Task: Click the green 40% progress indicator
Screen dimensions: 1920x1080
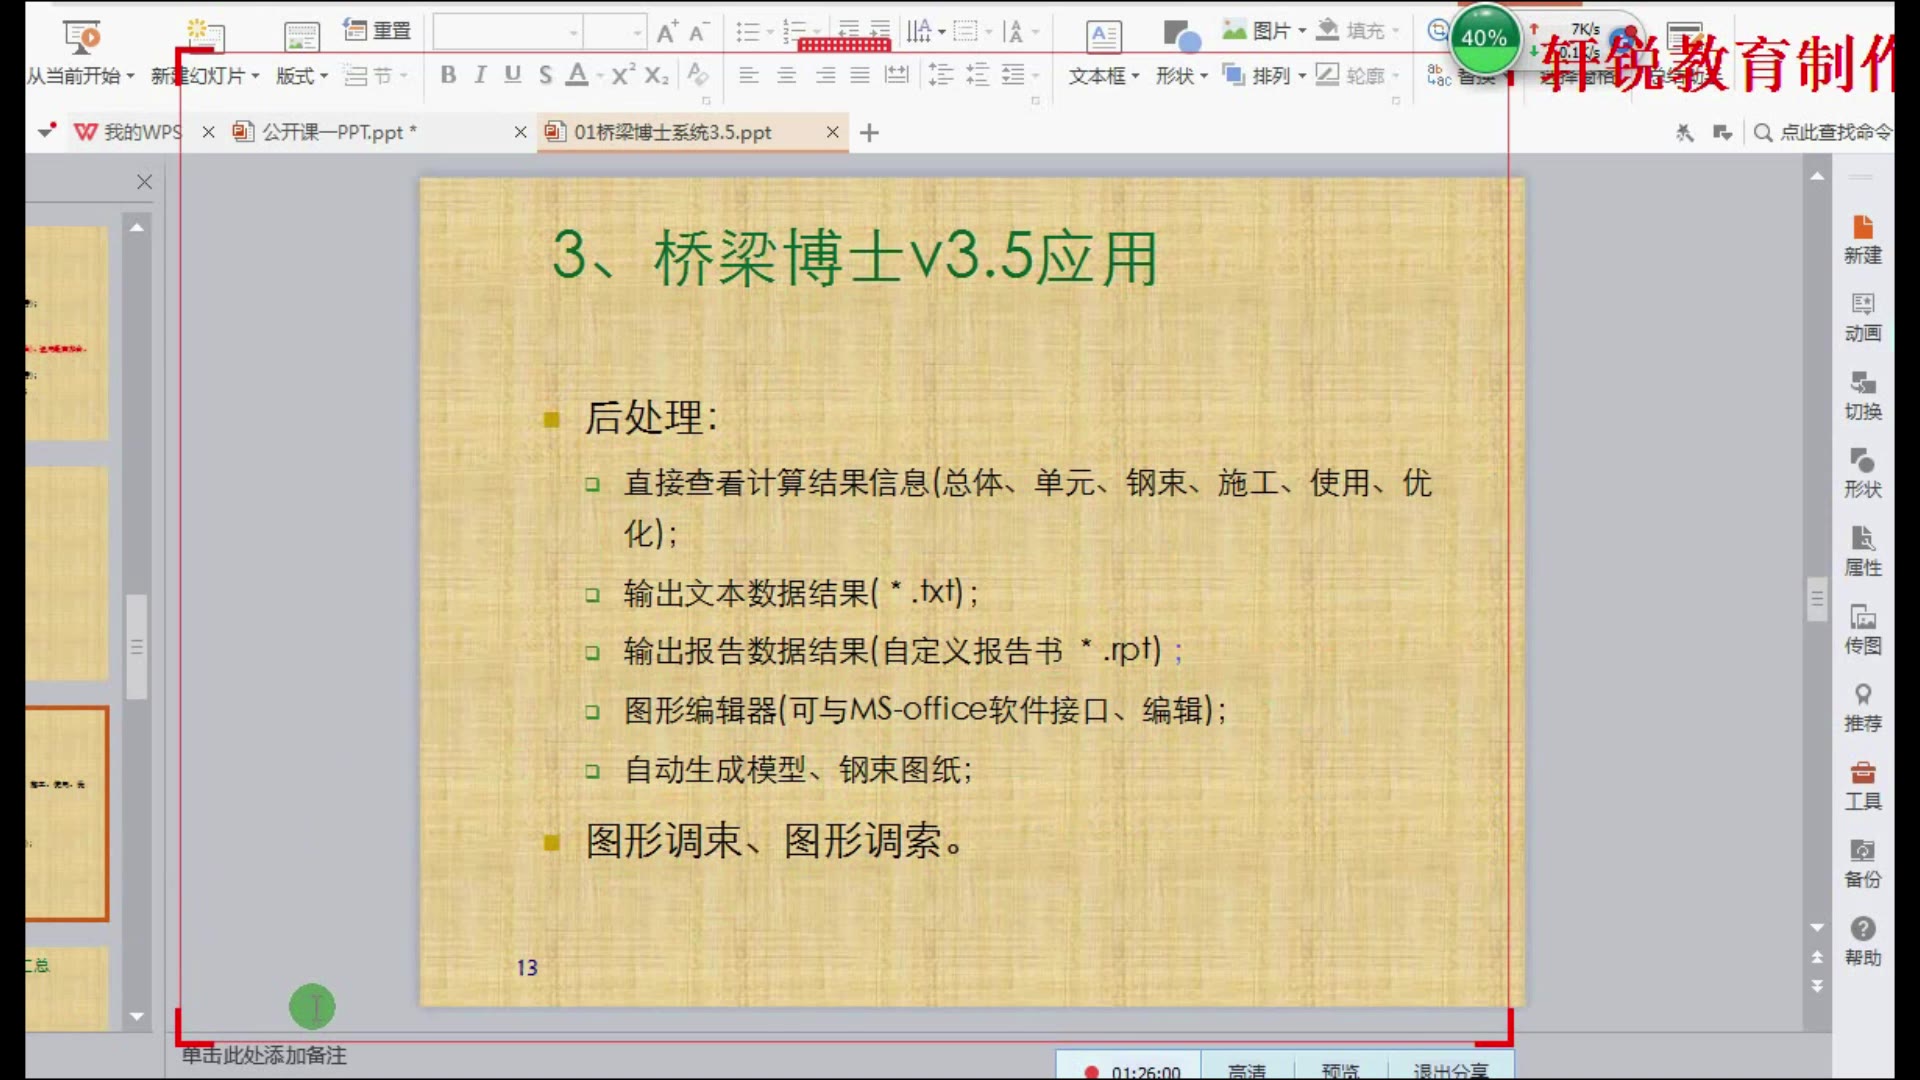Action: [x=1484, y=38]
